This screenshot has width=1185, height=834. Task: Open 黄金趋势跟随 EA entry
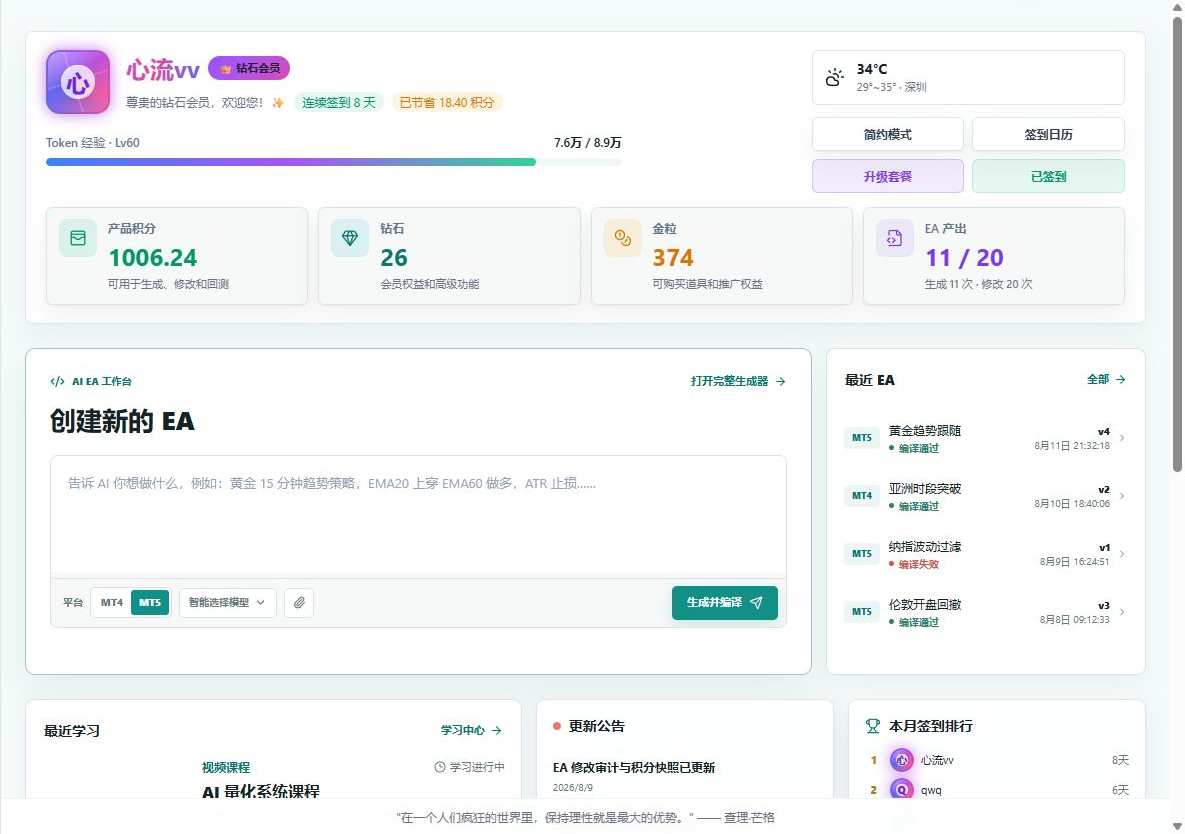coord(985,438)
